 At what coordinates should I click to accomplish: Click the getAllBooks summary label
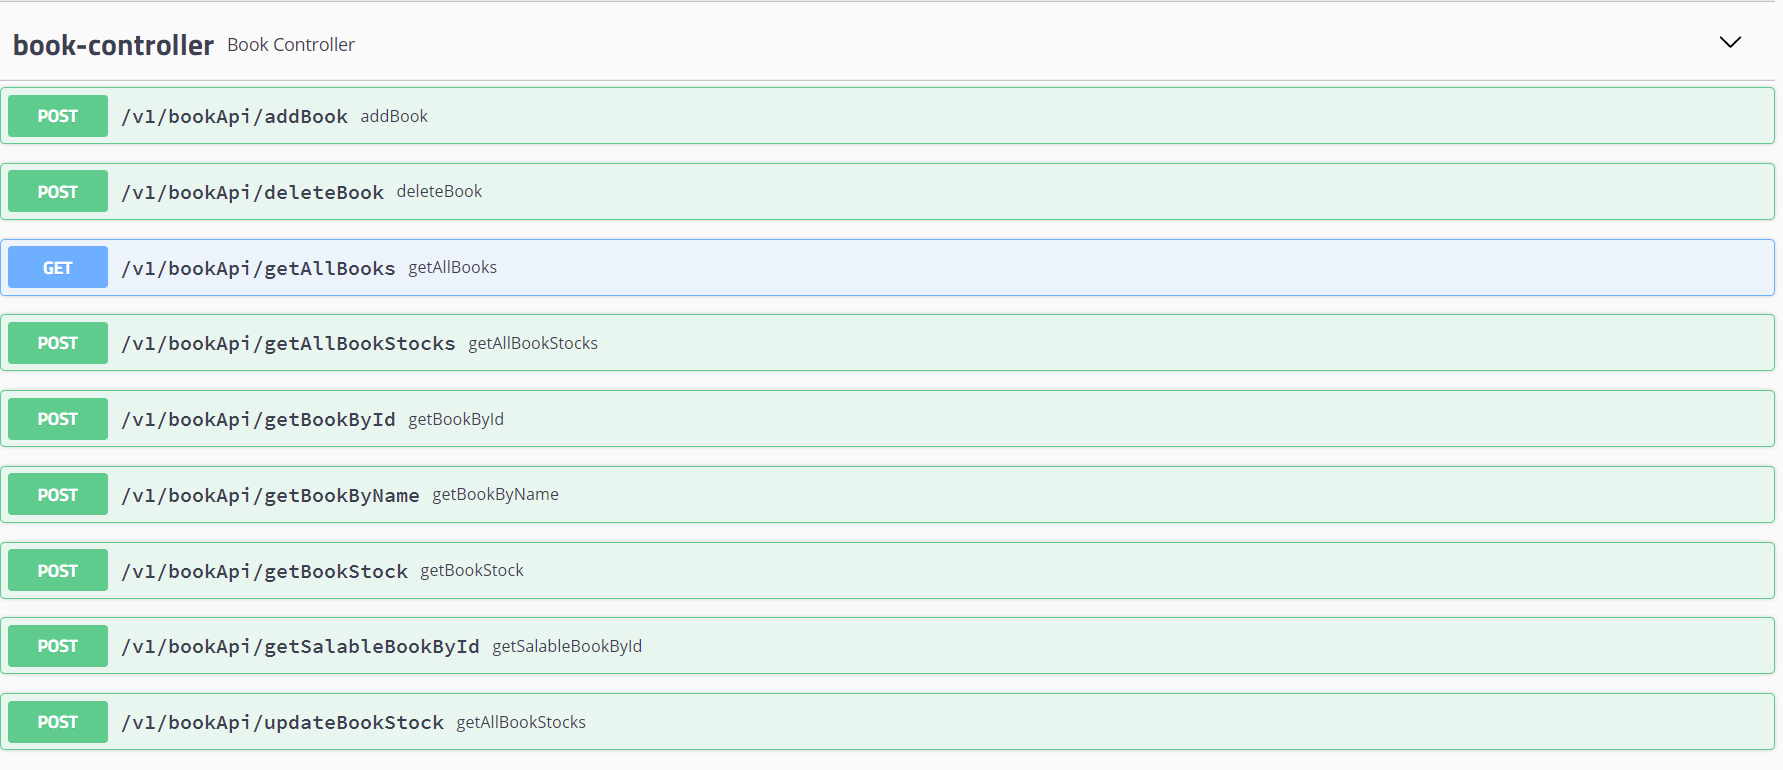point(452,267)
